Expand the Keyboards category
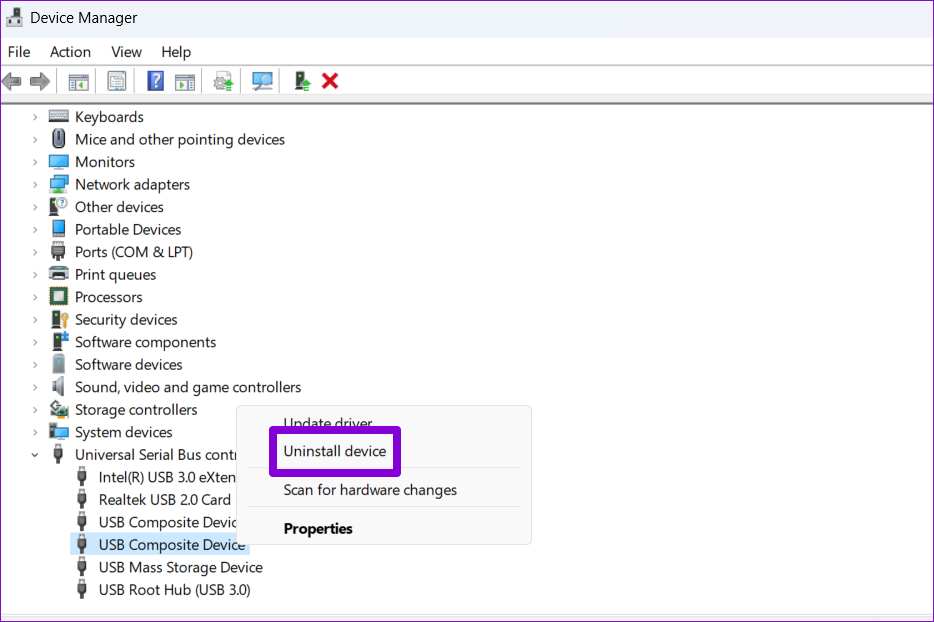 [35, 117]
